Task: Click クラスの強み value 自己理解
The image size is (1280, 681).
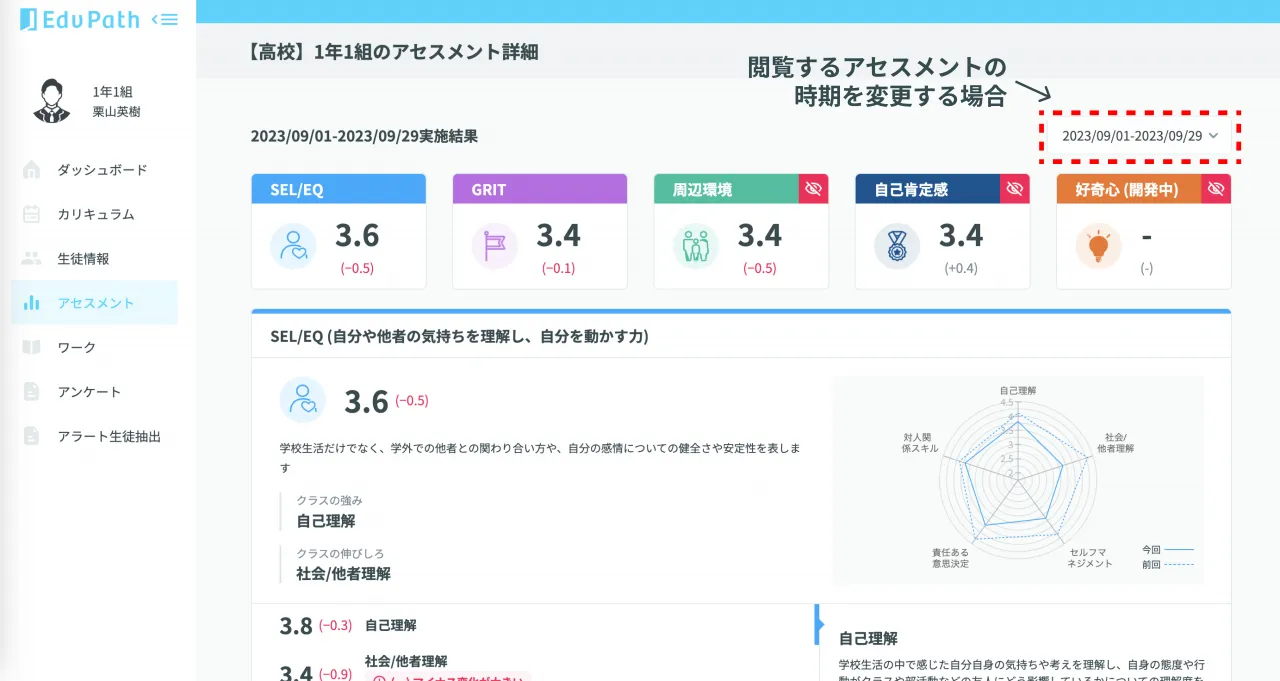Action: pos(326,520)
